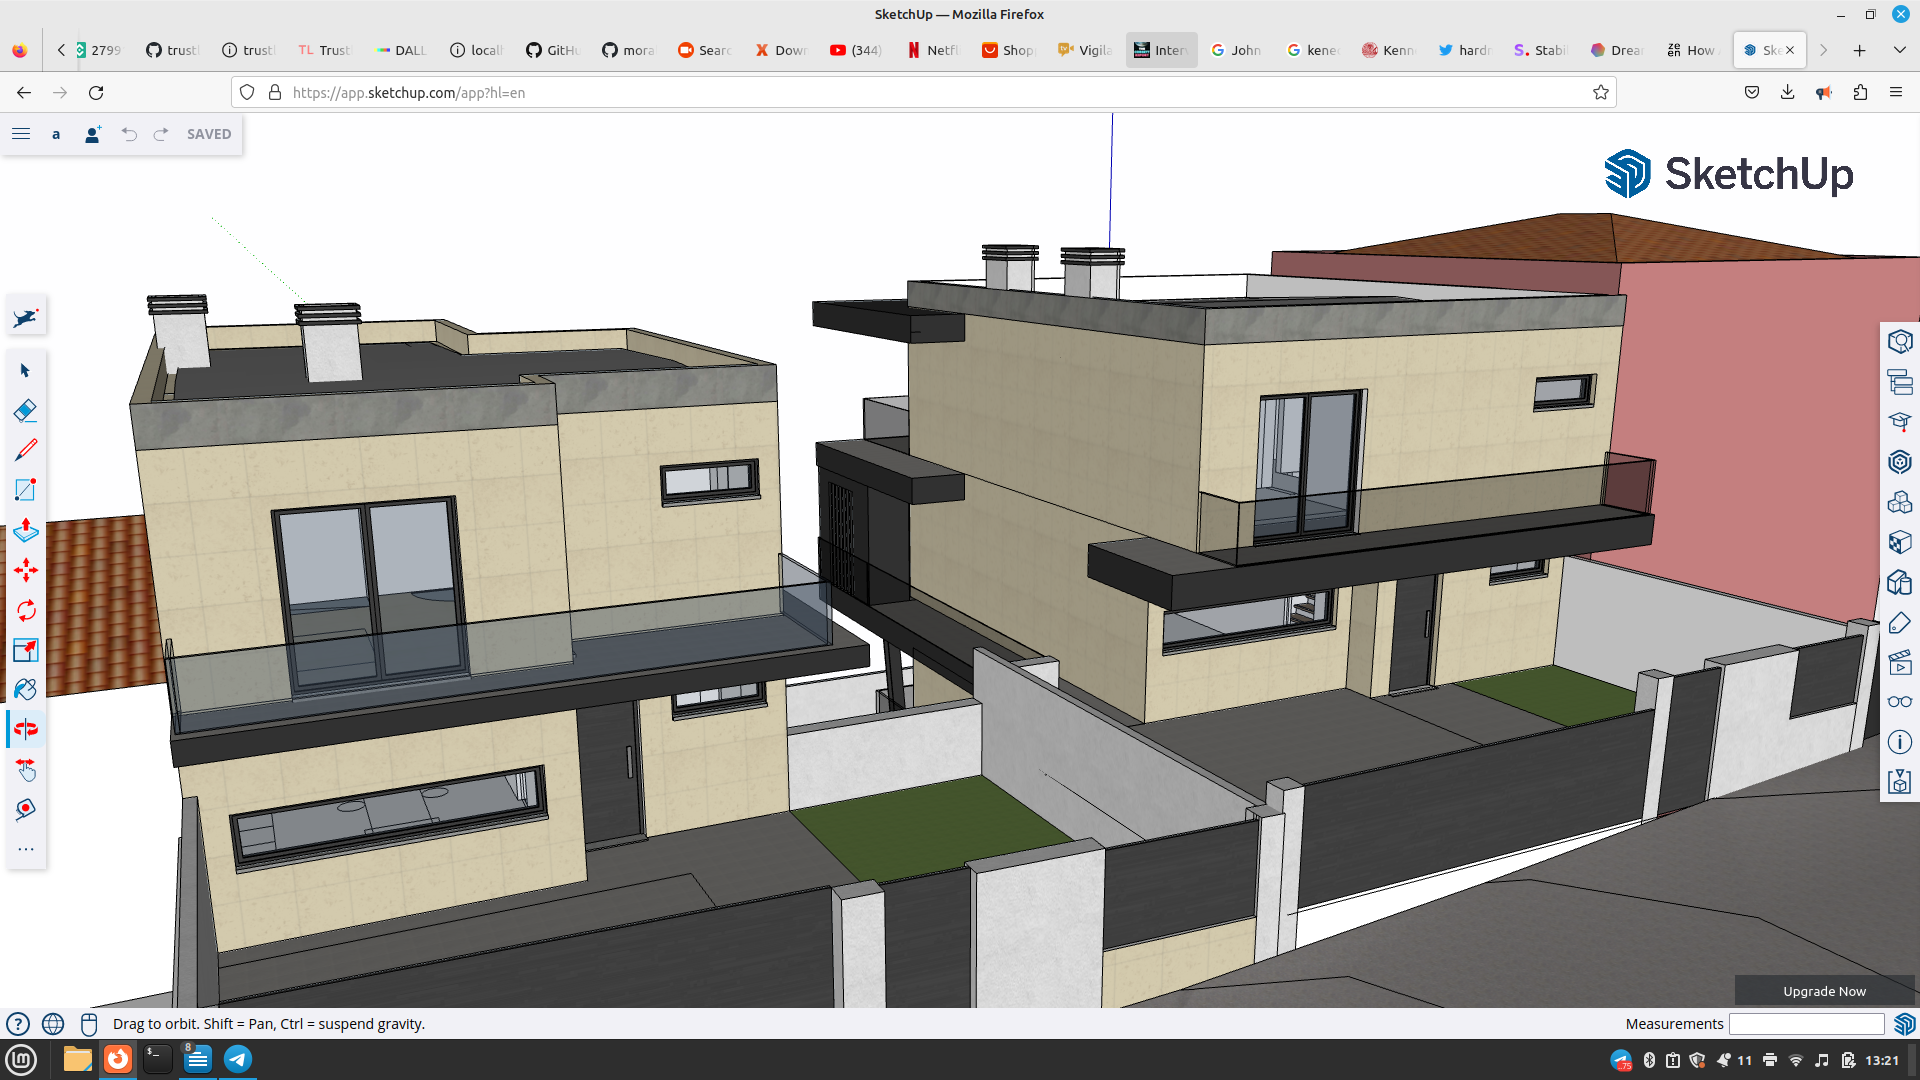Select the Line pencil tool

[x=26, y=450]
